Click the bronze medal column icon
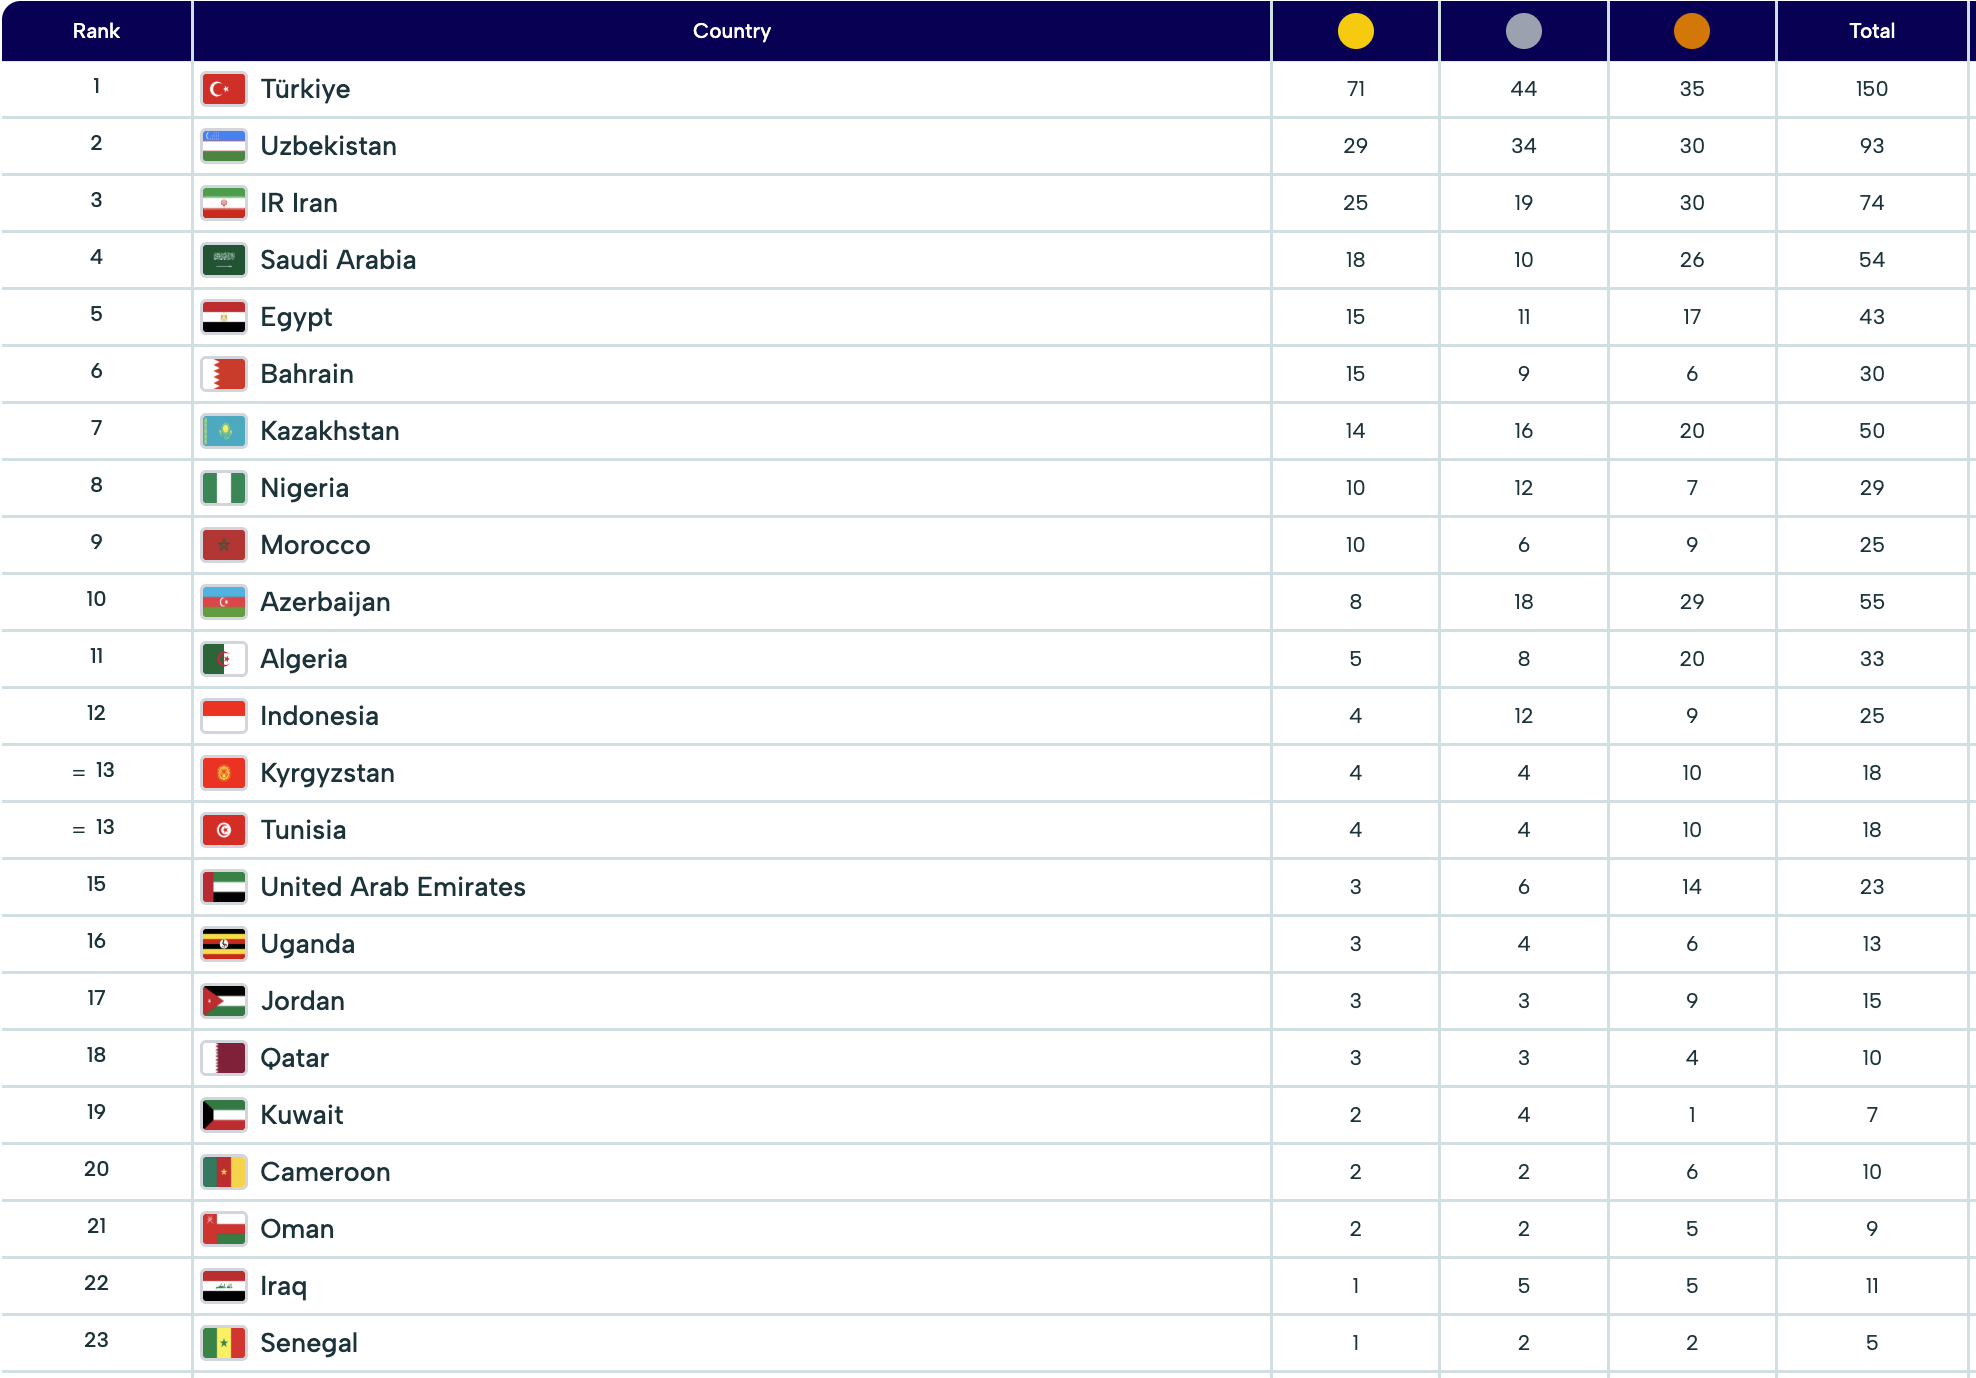 [x=1691, y=31]
